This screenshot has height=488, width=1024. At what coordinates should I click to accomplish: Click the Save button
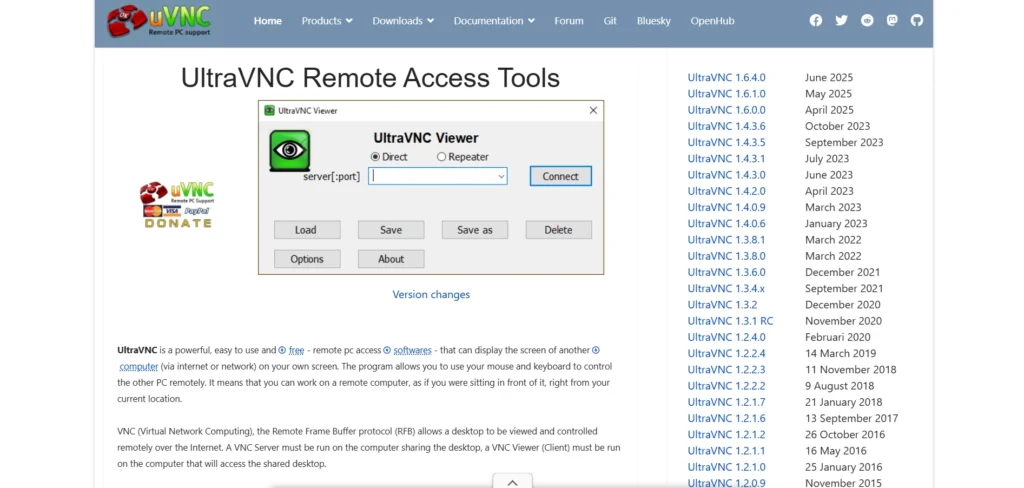(x=391, y=230)
